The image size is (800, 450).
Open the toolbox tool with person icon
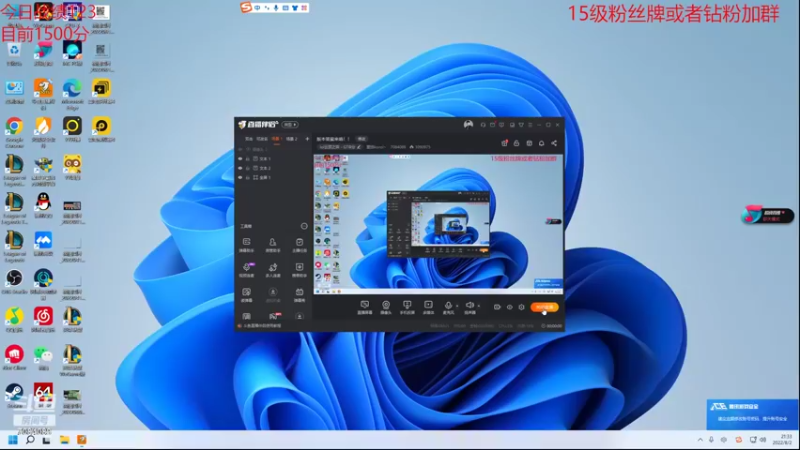(272, 244)
